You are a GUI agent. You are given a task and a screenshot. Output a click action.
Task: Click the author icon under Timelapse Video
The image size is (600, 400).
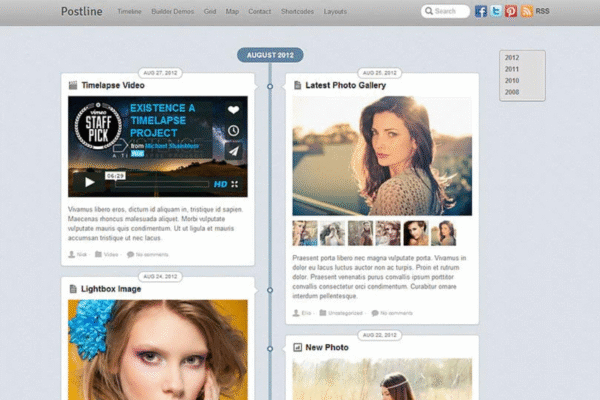point(72,254)
